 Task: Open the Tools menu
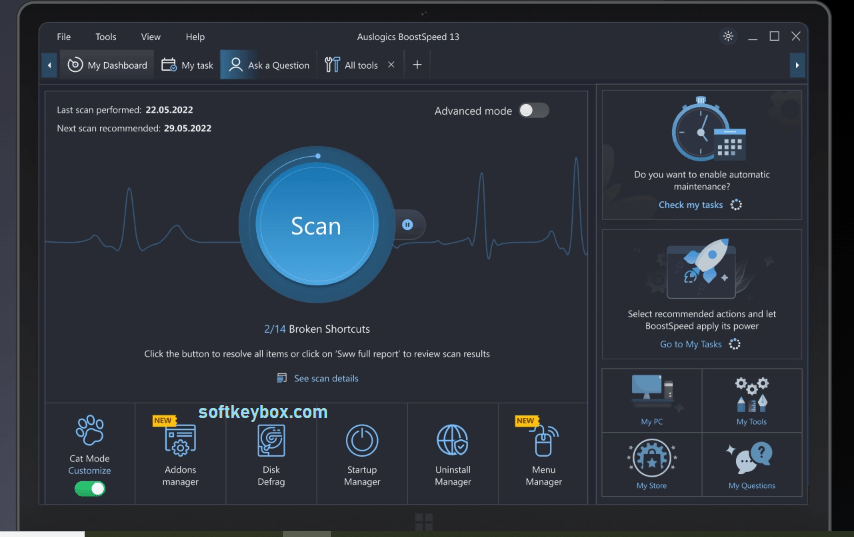pos(106,37)
